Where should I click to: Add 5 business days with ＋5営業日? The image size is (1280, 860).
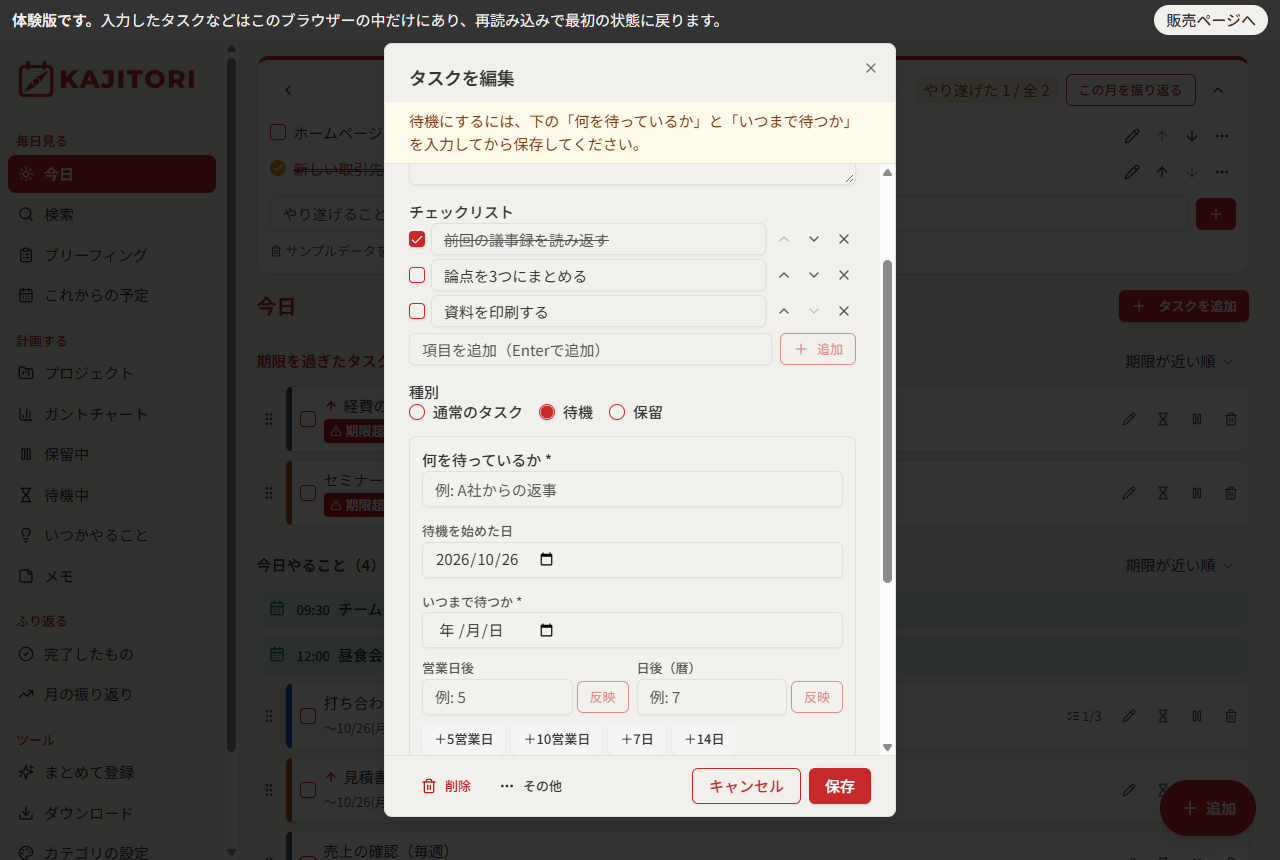[464, 740]
